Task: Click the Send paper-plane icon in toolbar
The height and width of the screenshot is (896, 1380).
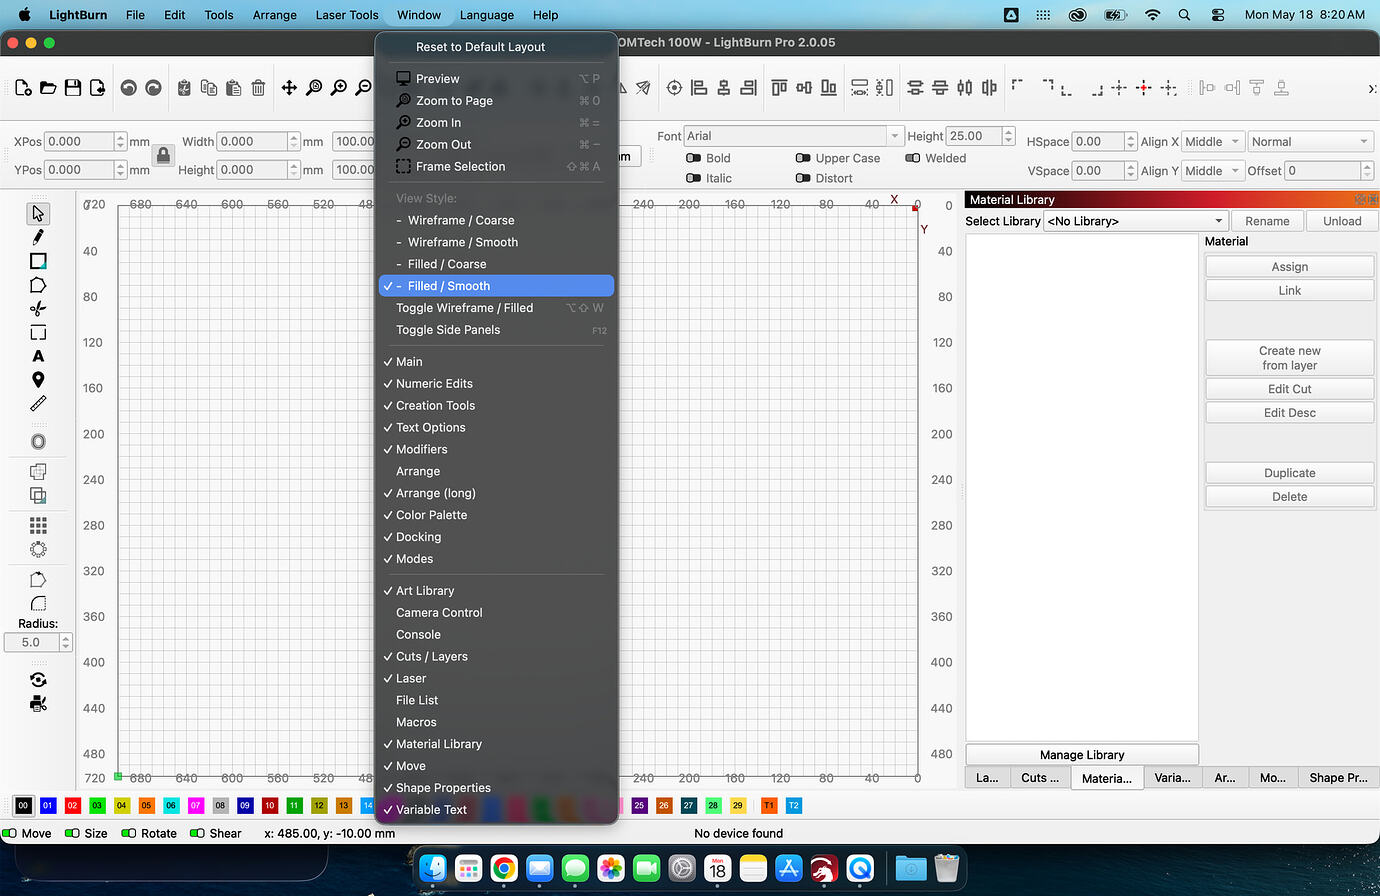Action: [643, 88]
